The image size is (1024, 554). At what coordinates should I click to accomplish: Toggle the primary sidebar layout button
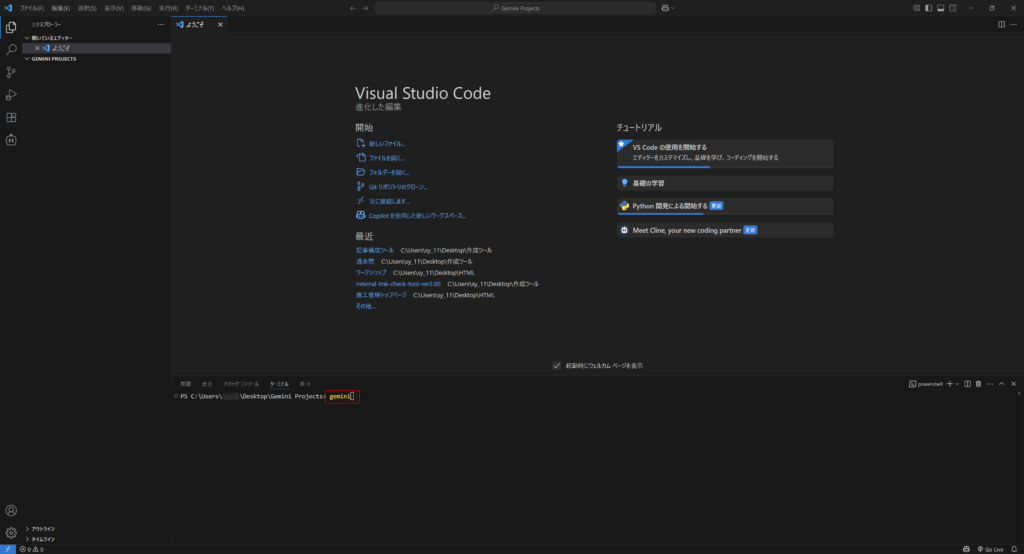pos(928,8)
